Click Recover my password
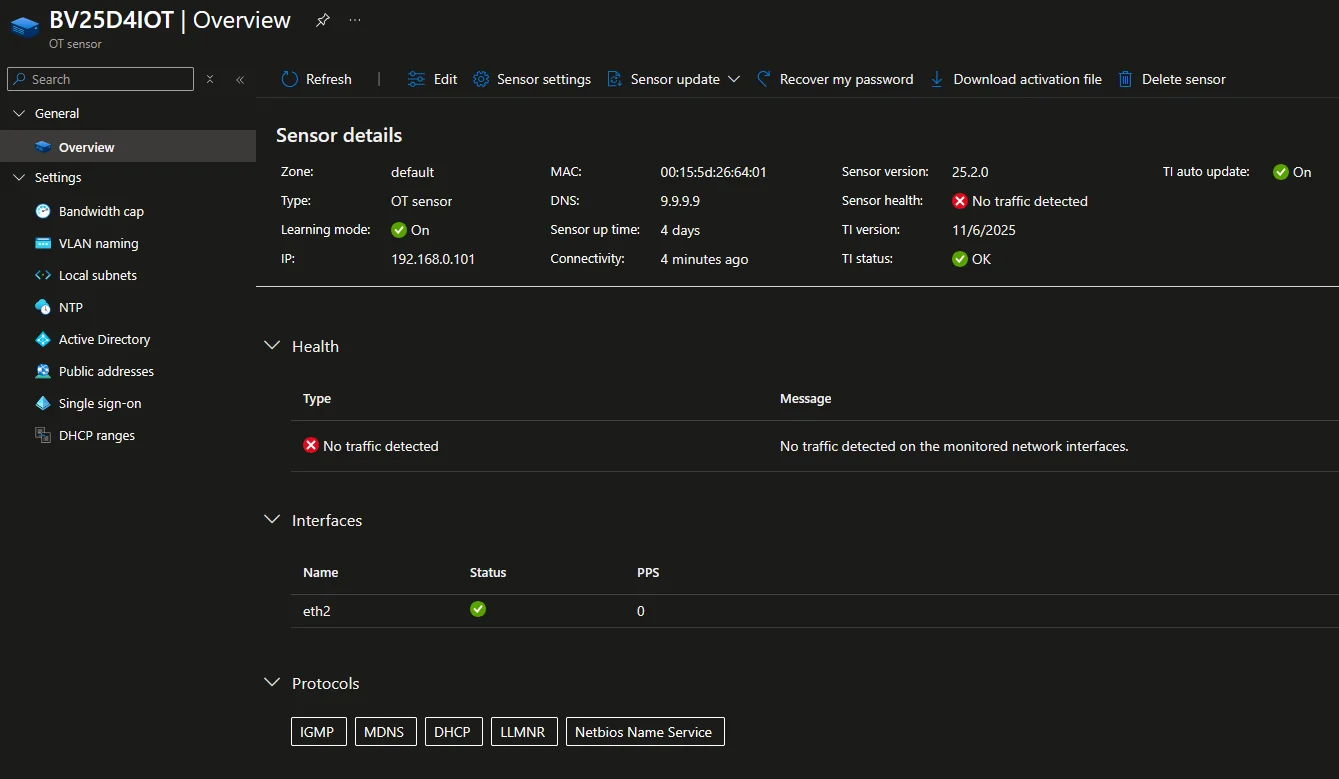This screenshot has height=779, width=1339. click(x=845, y=79)
